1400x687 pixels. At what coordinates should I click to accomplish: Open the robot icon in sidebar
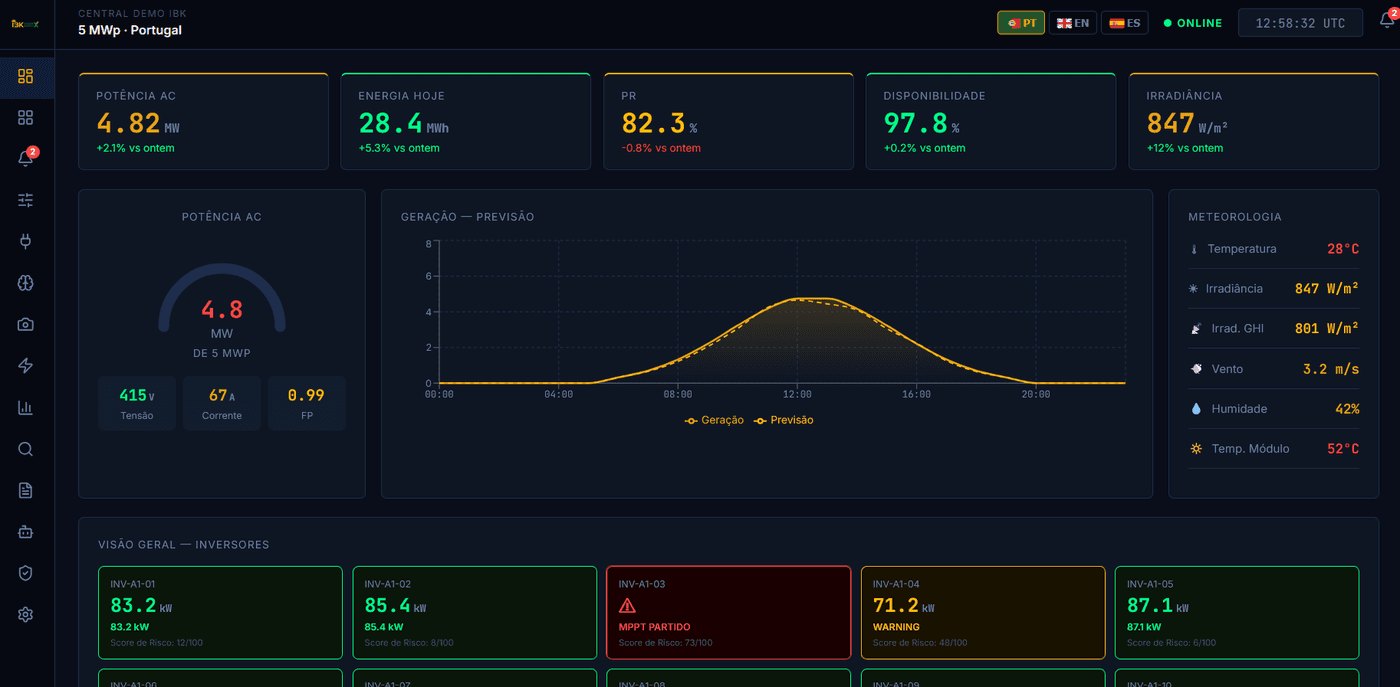tap(26, 532)
